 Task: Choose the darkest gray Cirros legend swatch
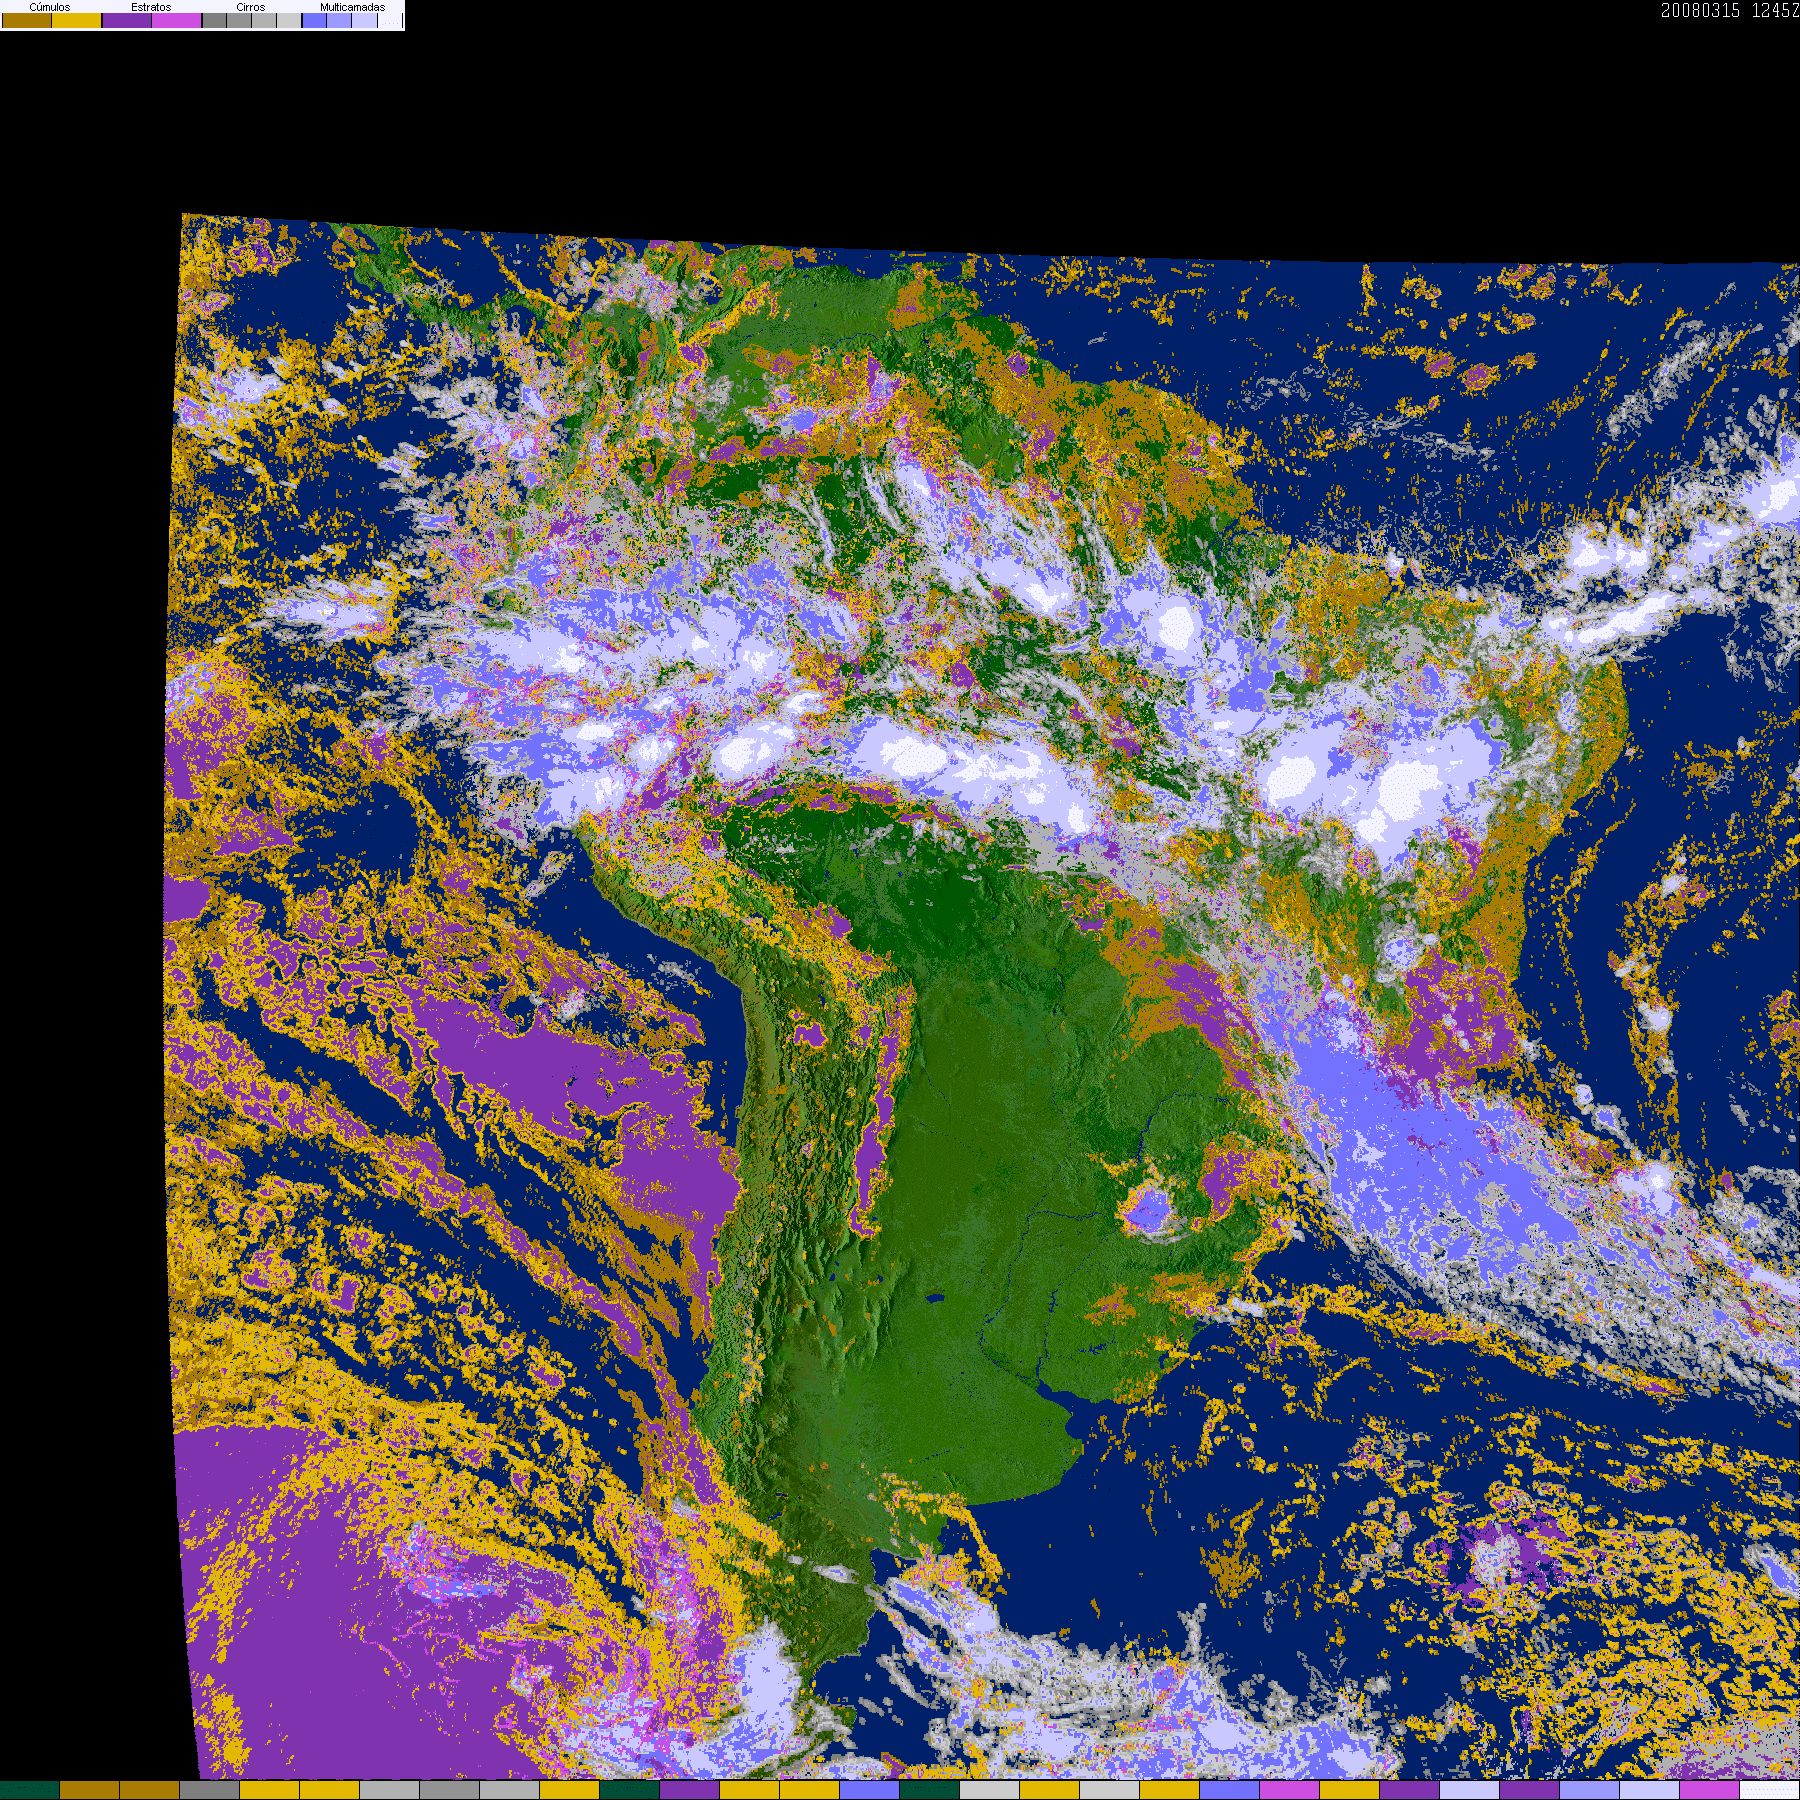coord(214,20)
